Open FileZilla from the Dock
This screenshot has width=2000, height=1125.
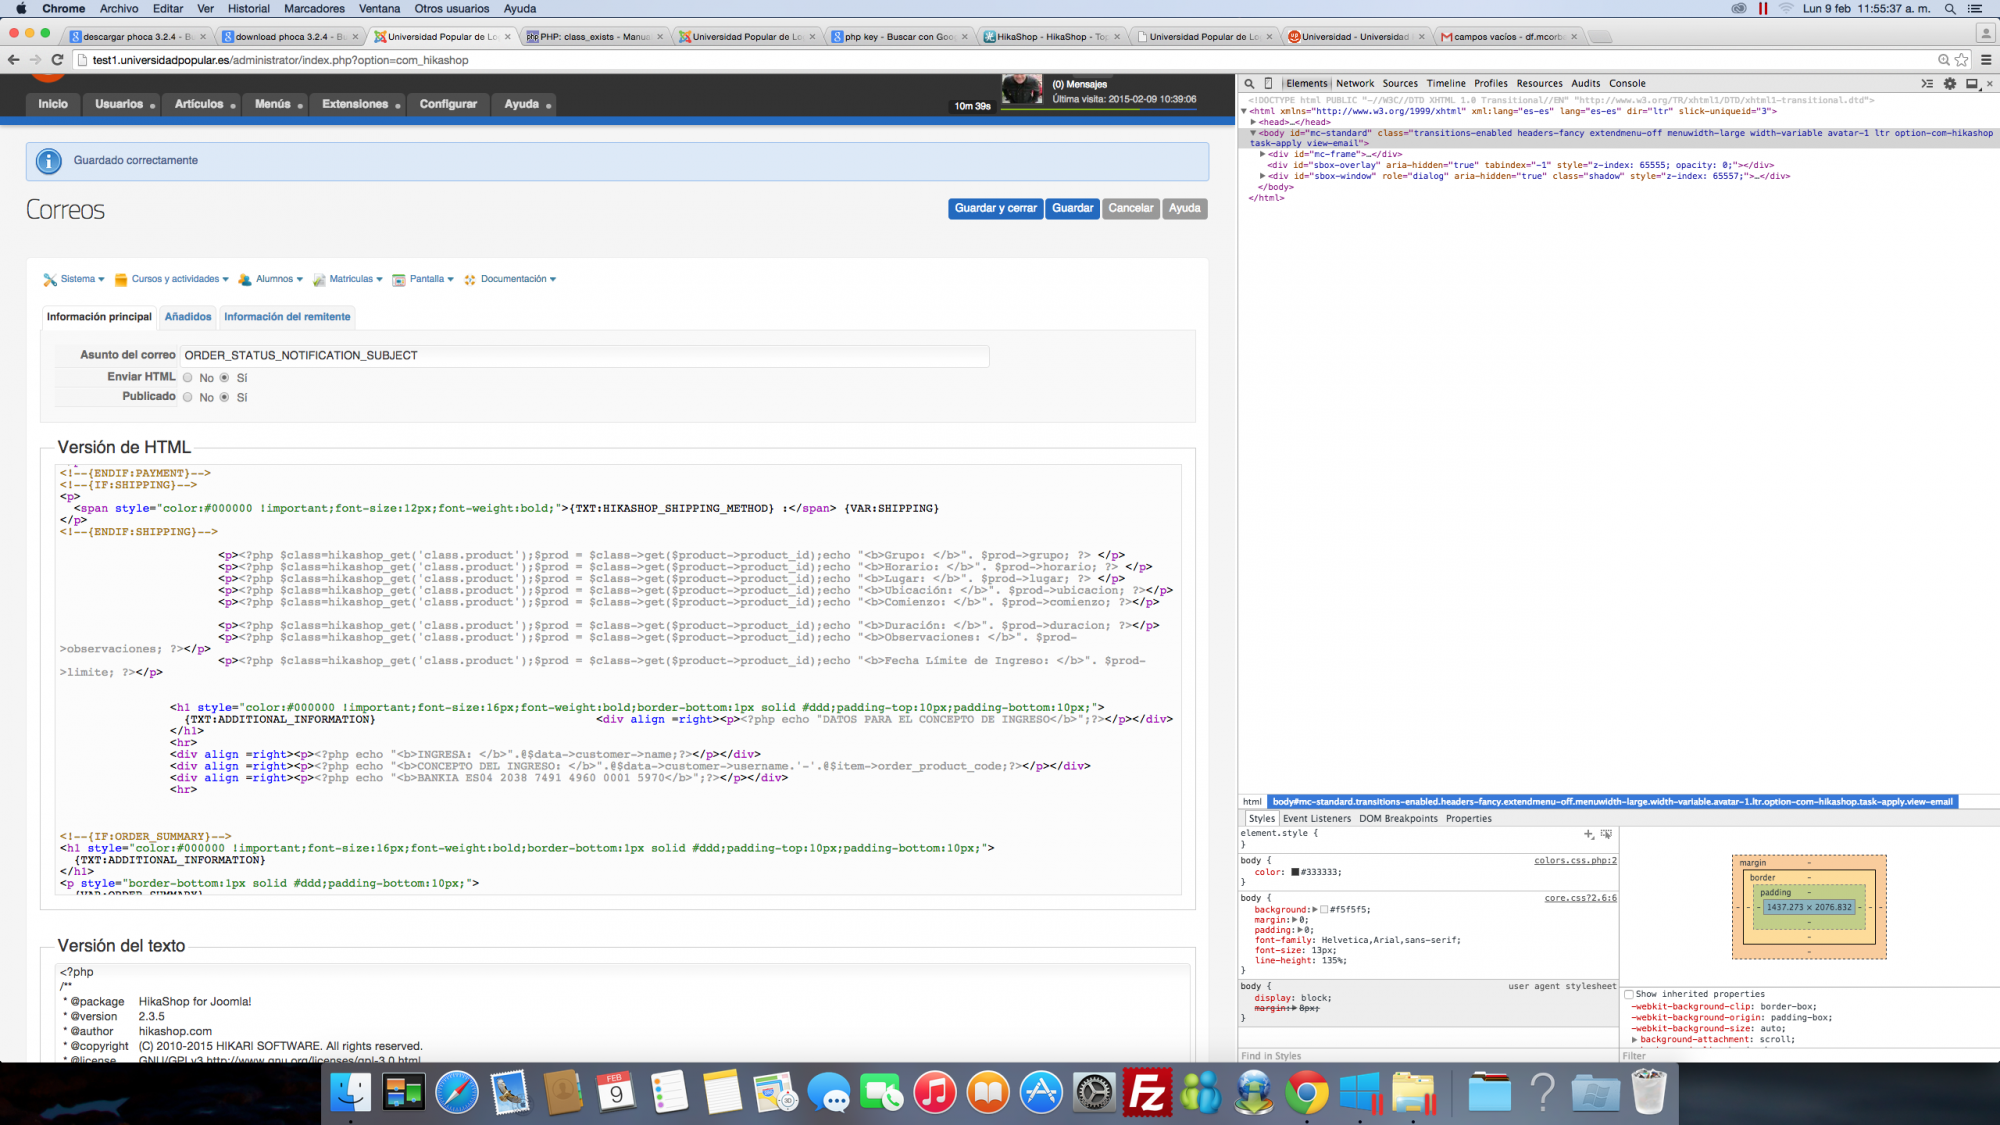coord(1146,1092)
